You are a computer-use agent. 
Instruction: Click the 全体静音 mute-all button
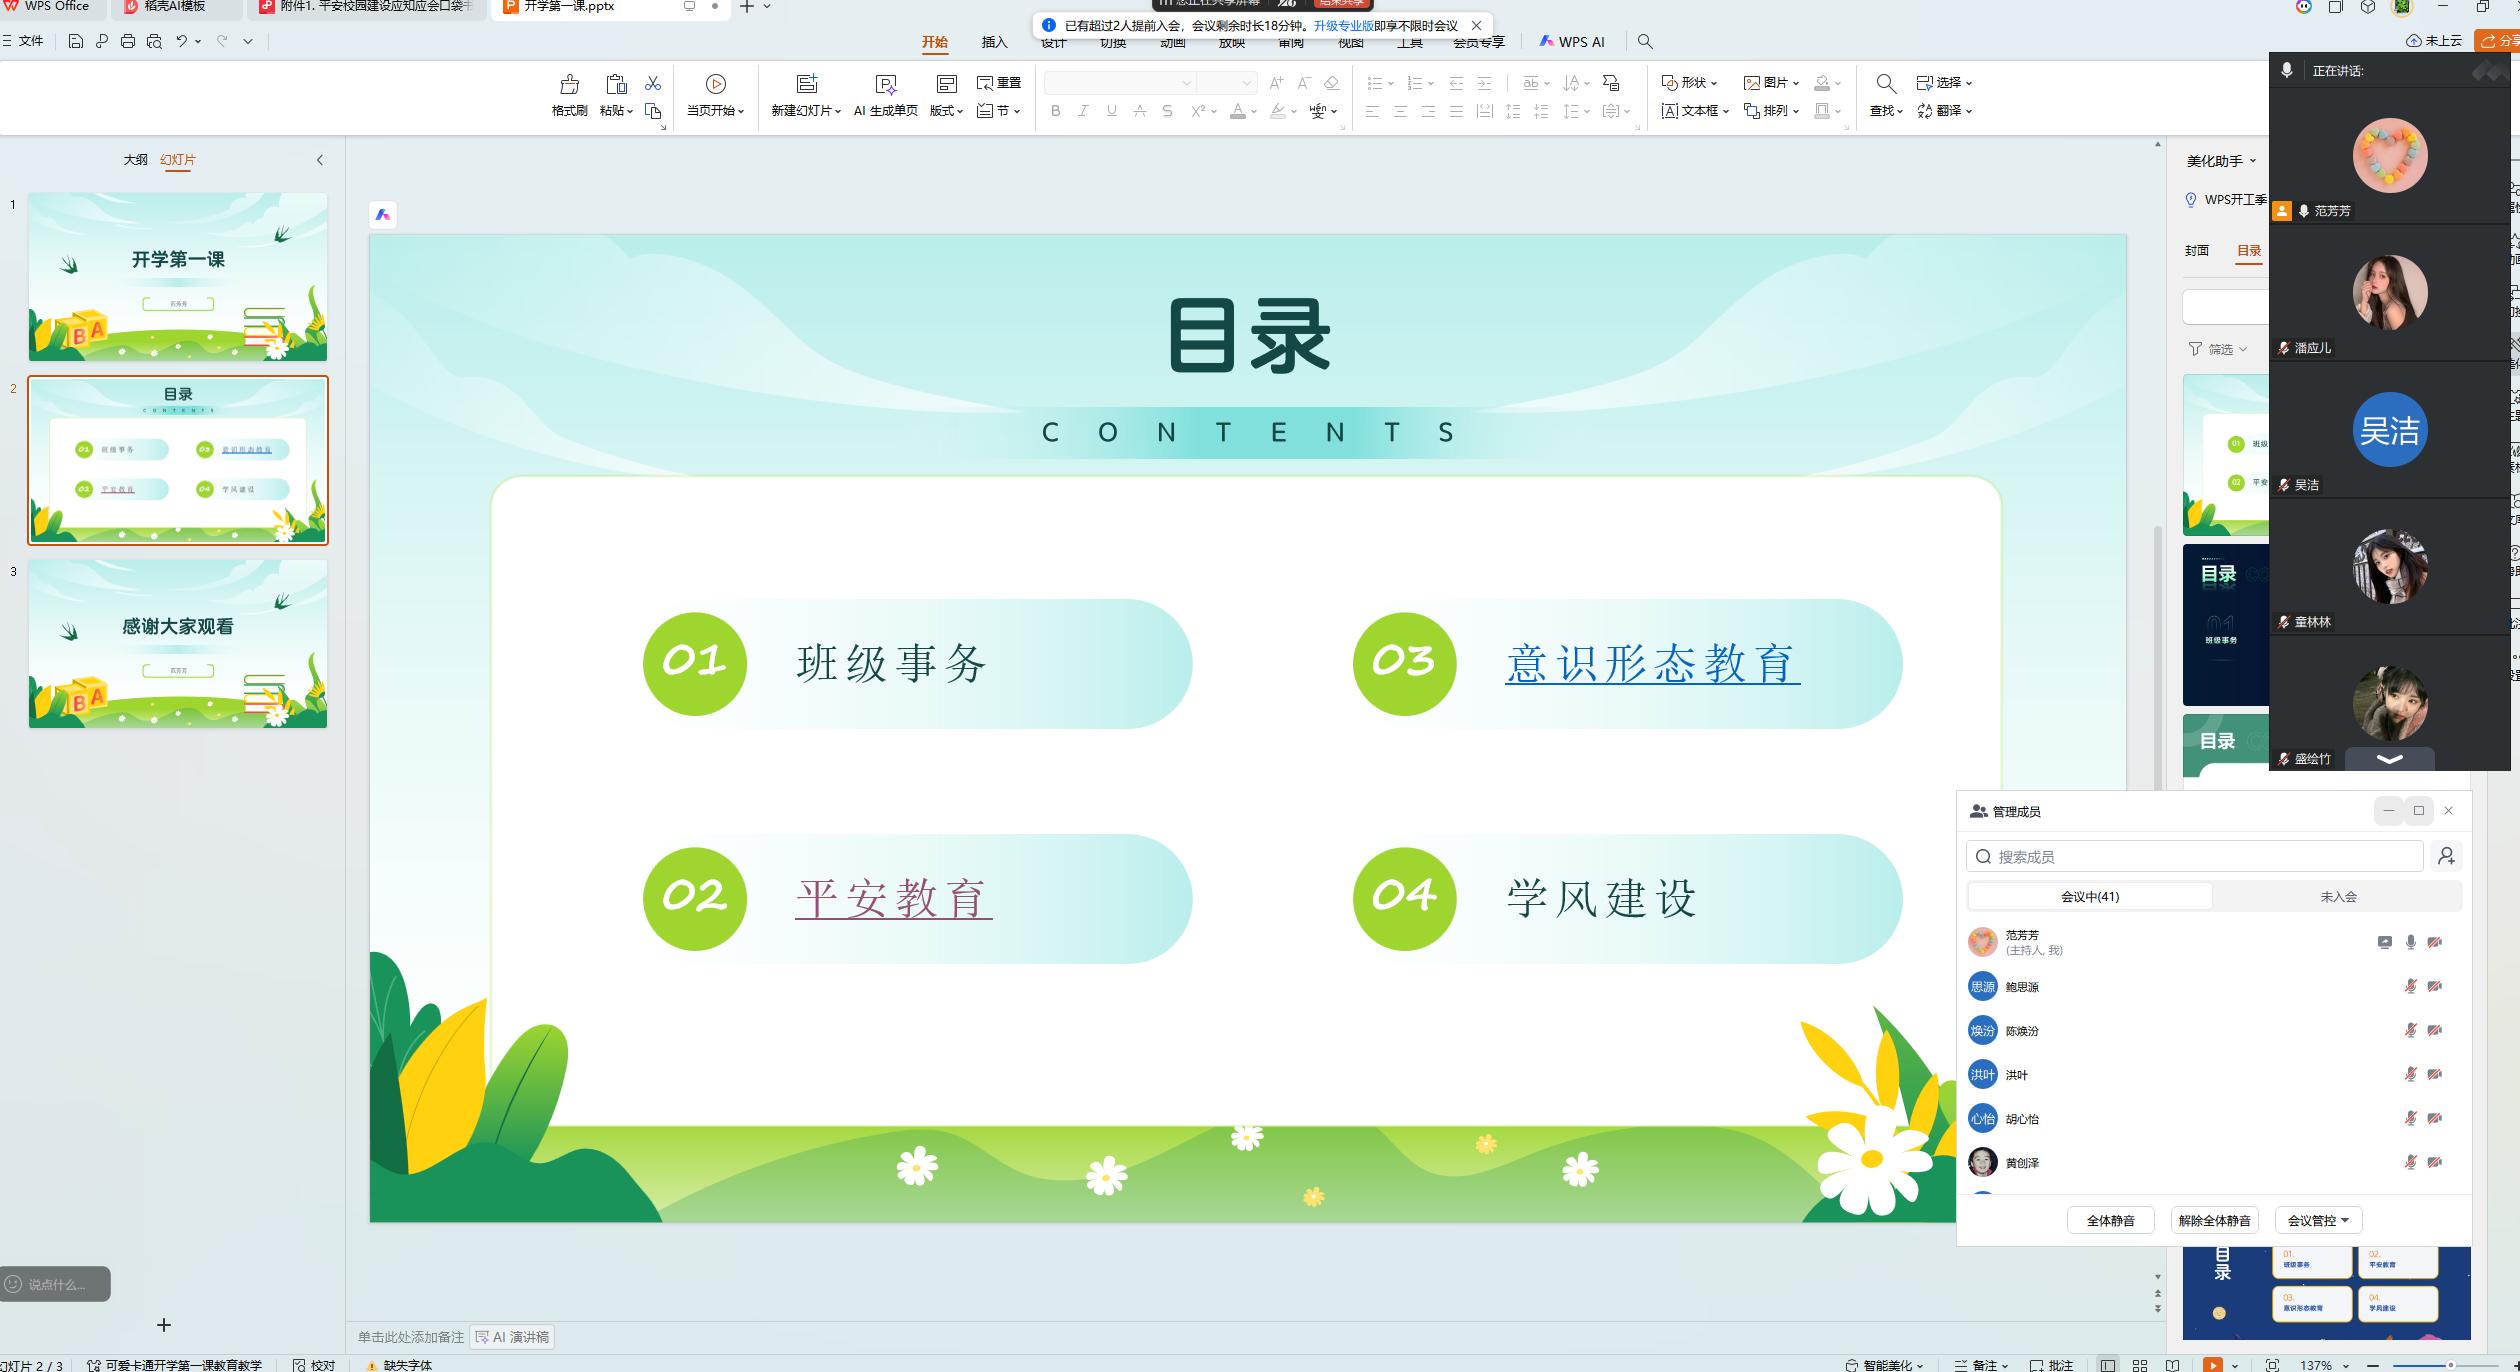2110,1219
